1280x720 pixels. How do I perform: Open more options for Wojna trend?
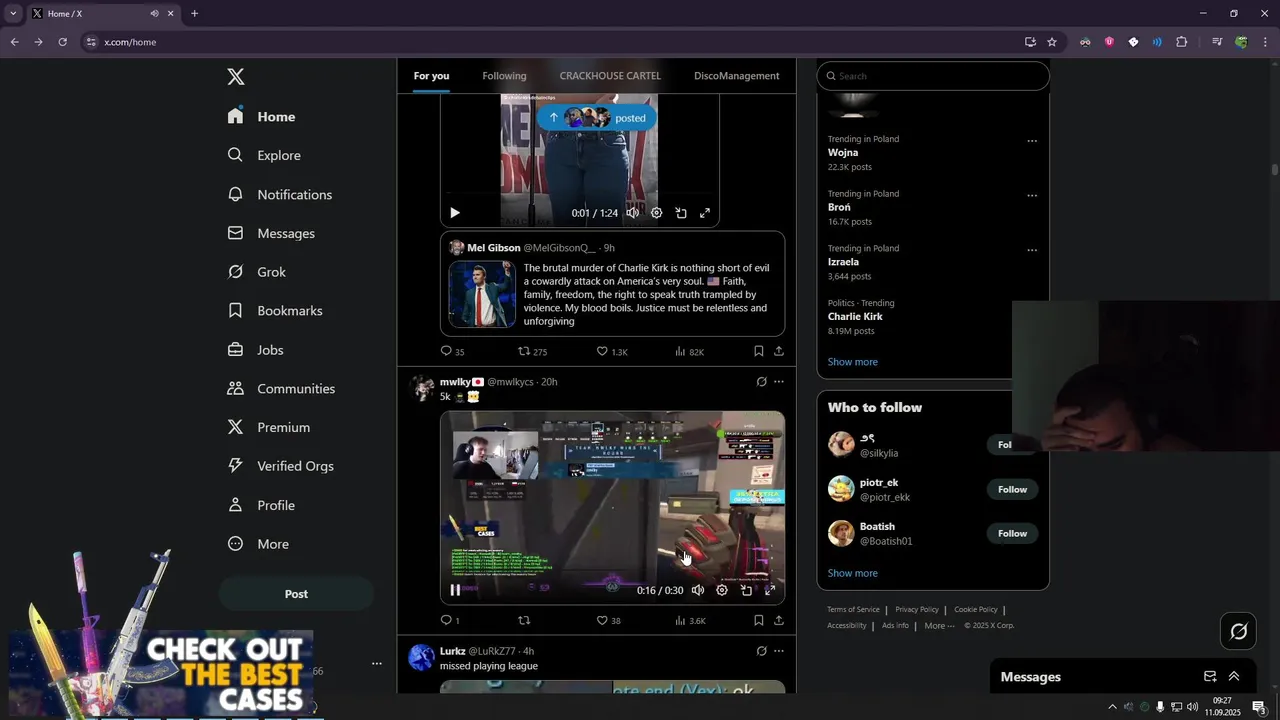[x=1032, y=141]
